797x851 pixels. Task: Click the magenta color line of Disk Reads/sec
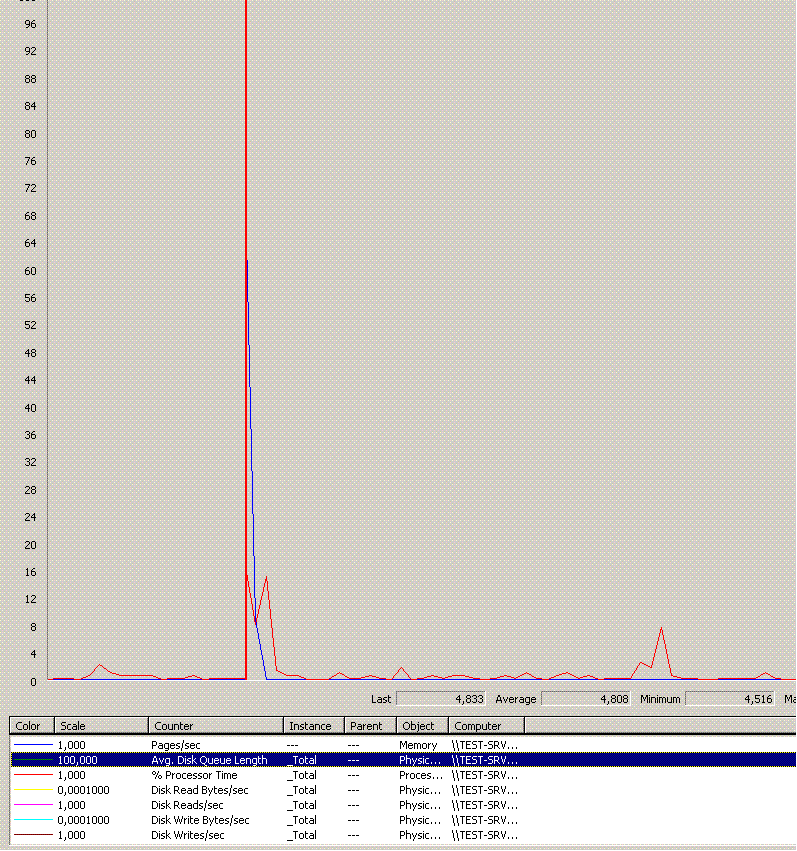32,806
